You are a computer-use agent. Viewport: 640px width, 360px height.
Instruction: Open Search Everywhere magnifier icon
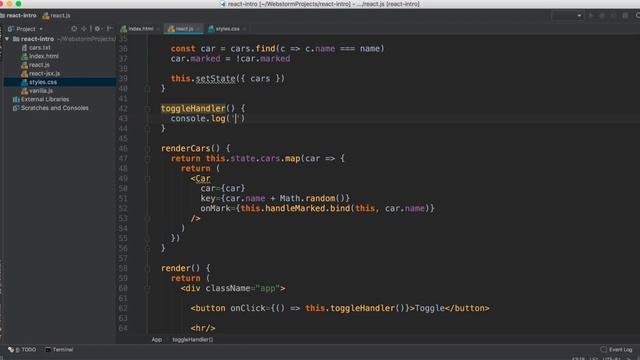pos(638,16)
